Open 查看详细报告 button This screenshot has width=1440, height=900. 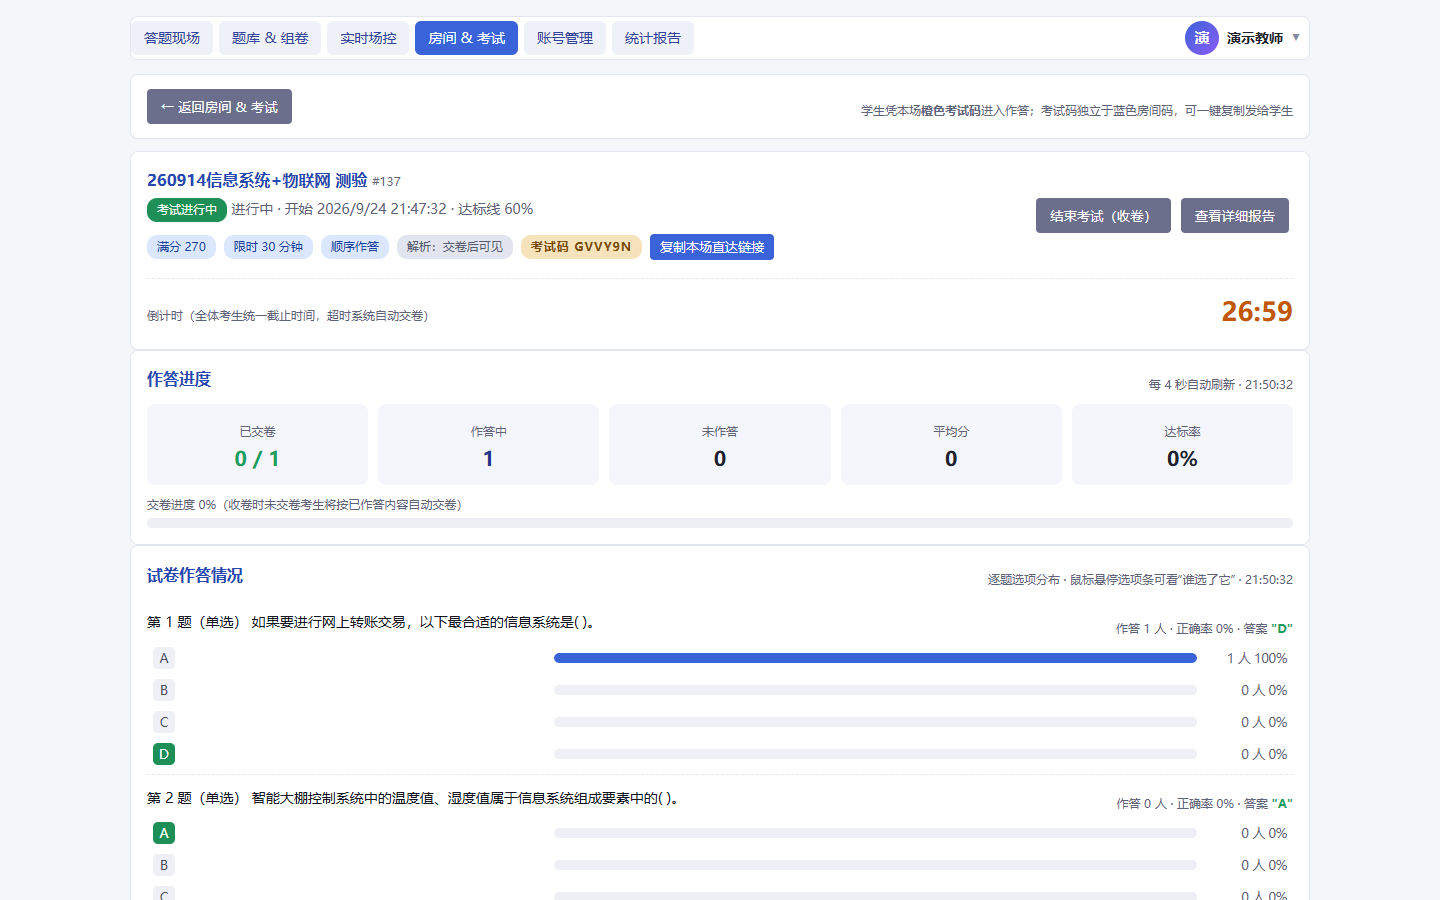point(1235,216)
